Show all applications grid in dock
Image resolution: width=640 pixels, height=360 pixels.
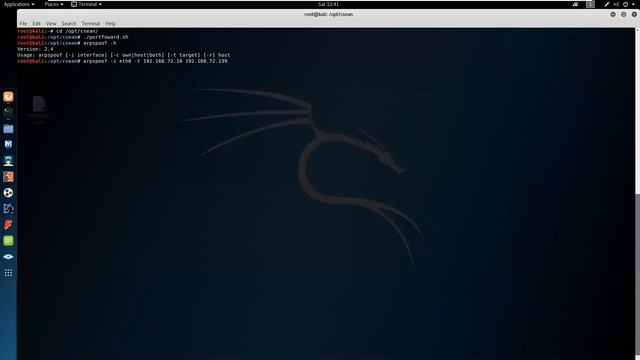[8, 273]
